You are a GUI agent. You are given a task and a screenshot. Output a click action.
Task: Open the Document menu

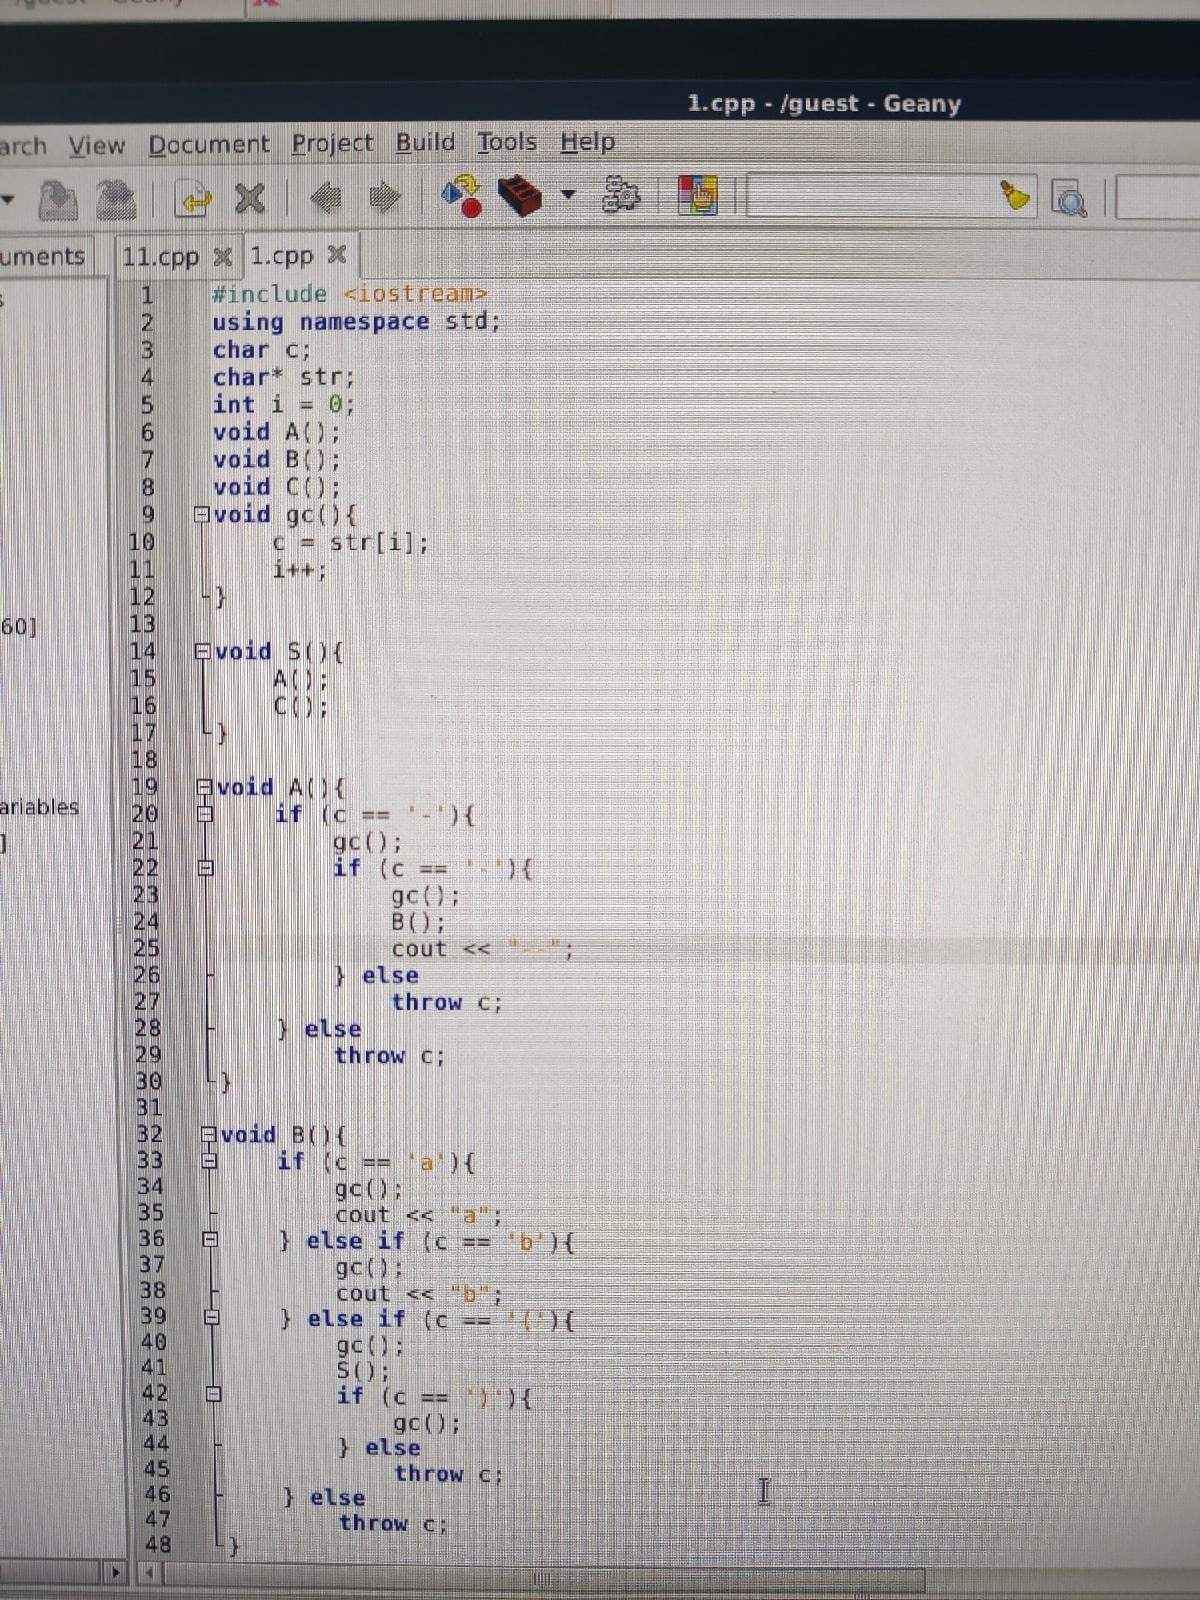(209, 145)
